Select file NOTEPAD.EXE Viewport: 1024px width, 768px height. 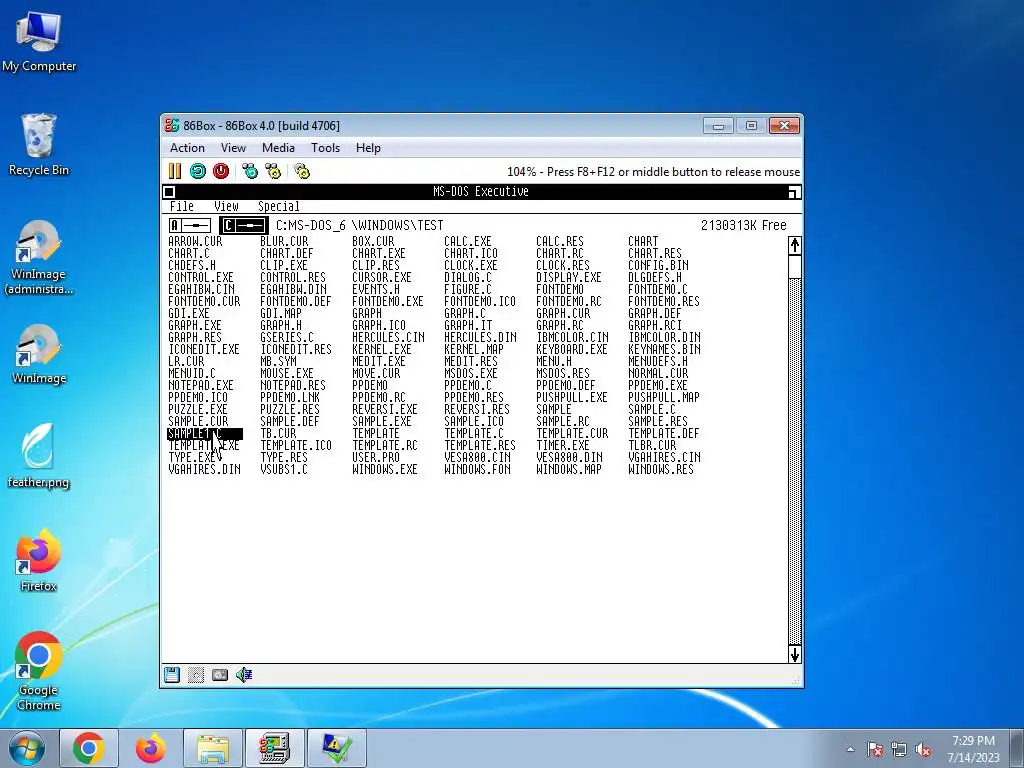(x=200, y=385)
